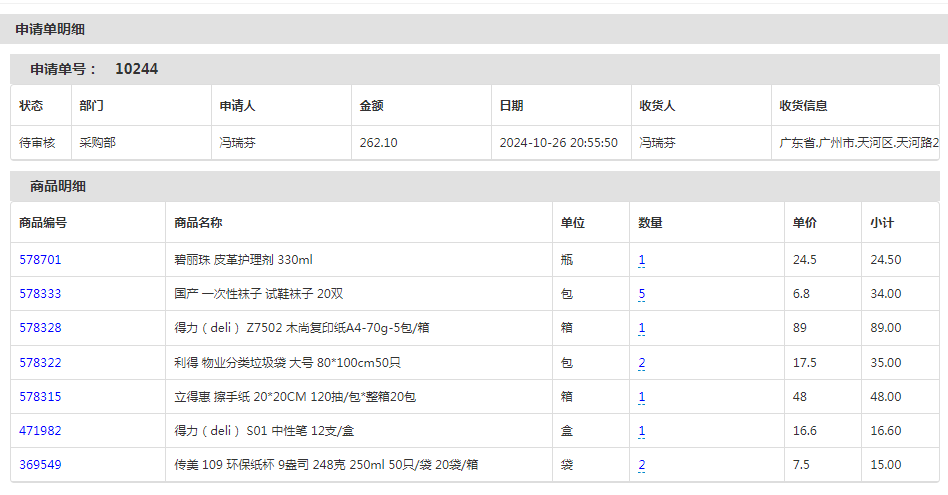This screenshot has width=948, height=495.
Task: Click subtotal 89.00
Action: 886,328
